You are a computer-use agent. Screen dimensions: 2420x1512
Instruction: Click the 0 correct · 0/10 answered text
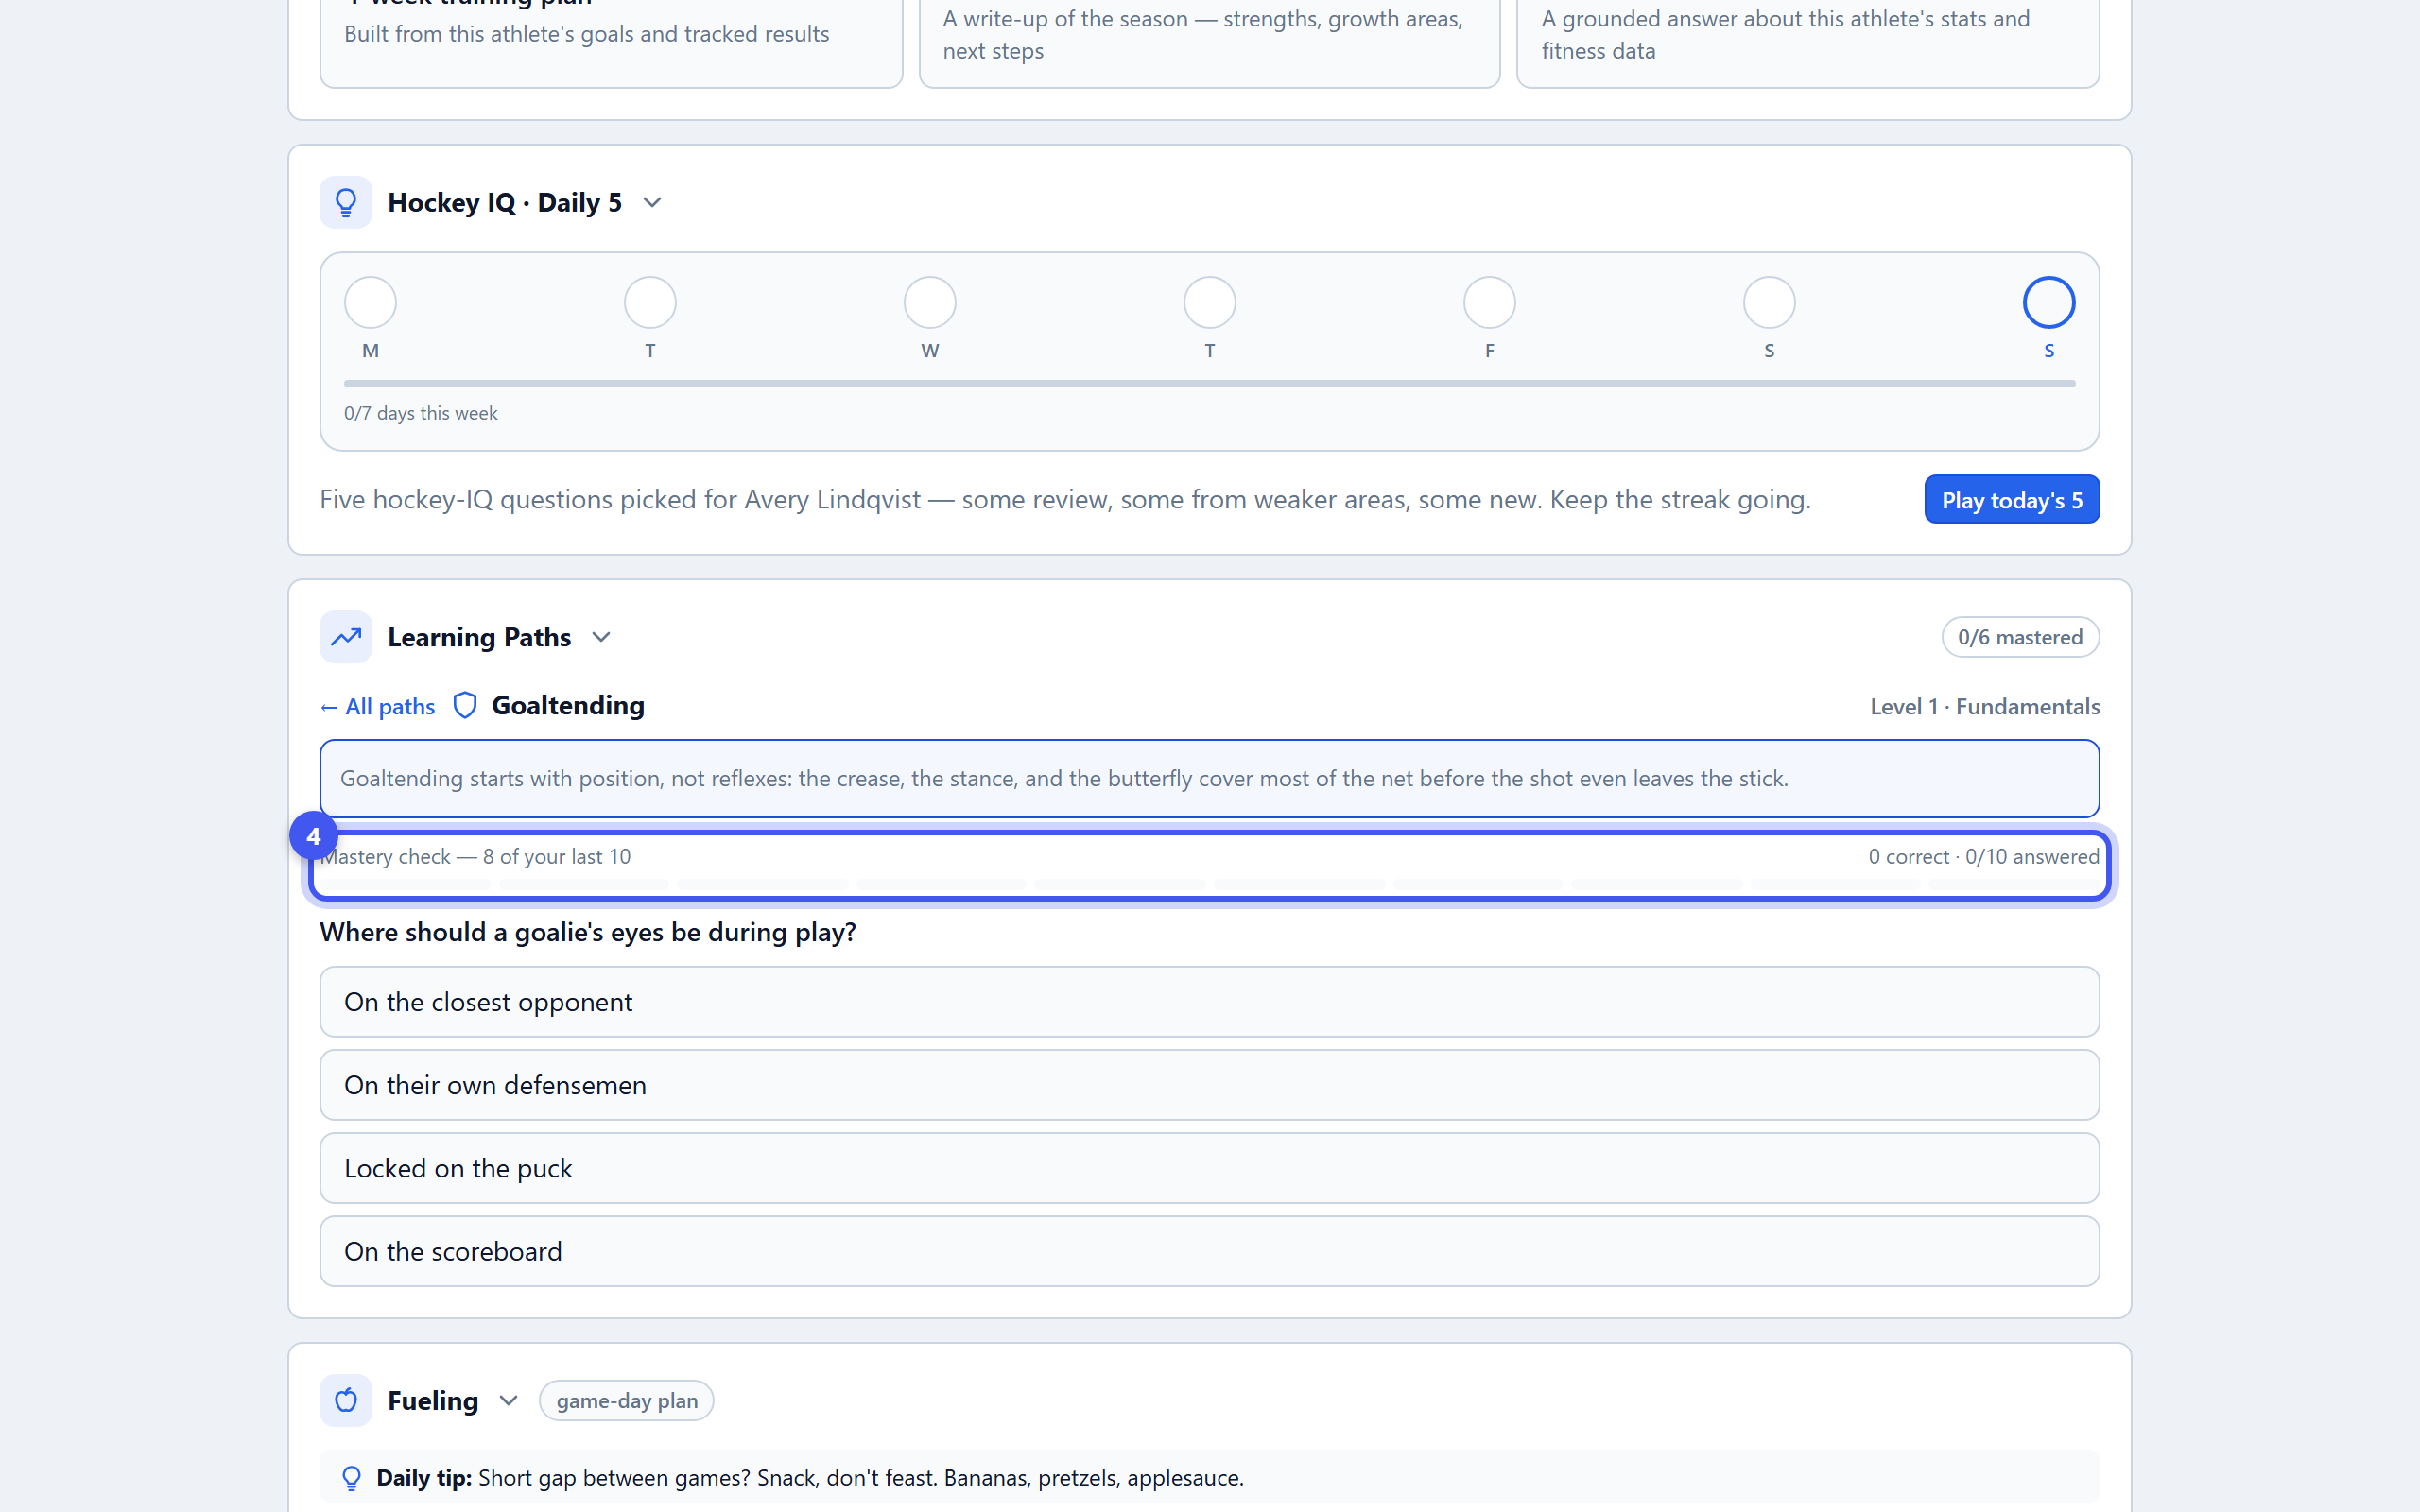tap(1984, 856)
